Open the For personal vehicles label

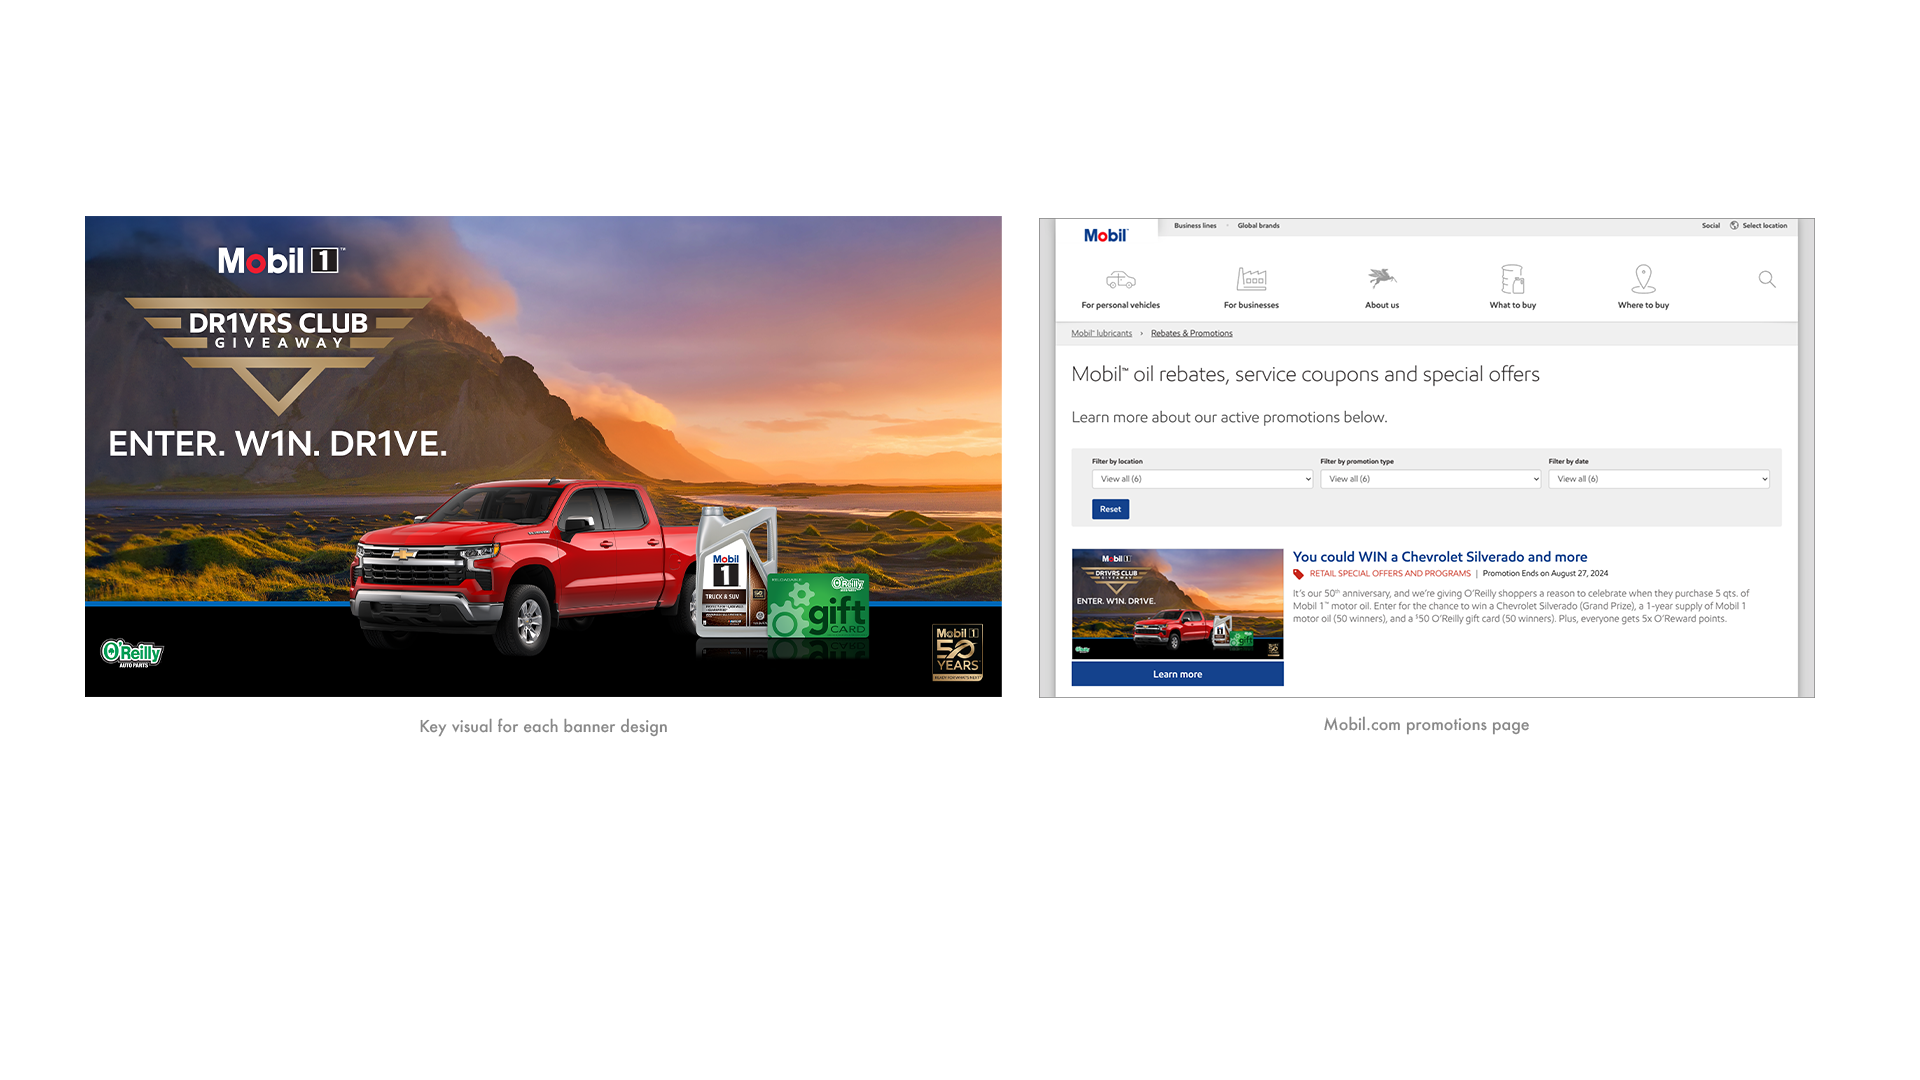point(1120,305)
